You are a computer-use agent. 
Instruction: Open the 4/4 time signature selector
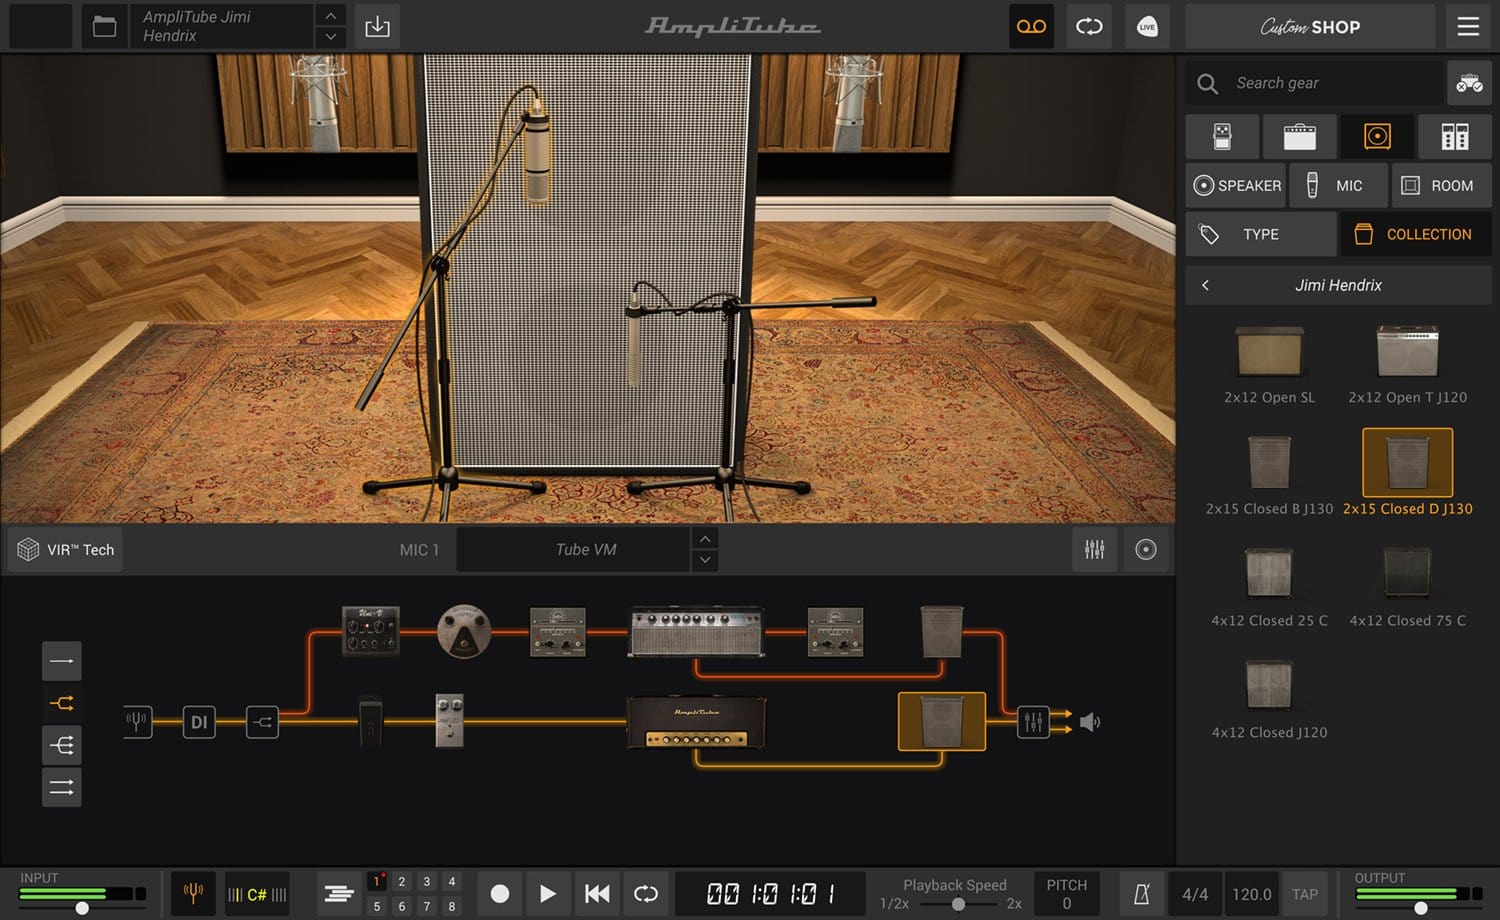[1195, 894]
